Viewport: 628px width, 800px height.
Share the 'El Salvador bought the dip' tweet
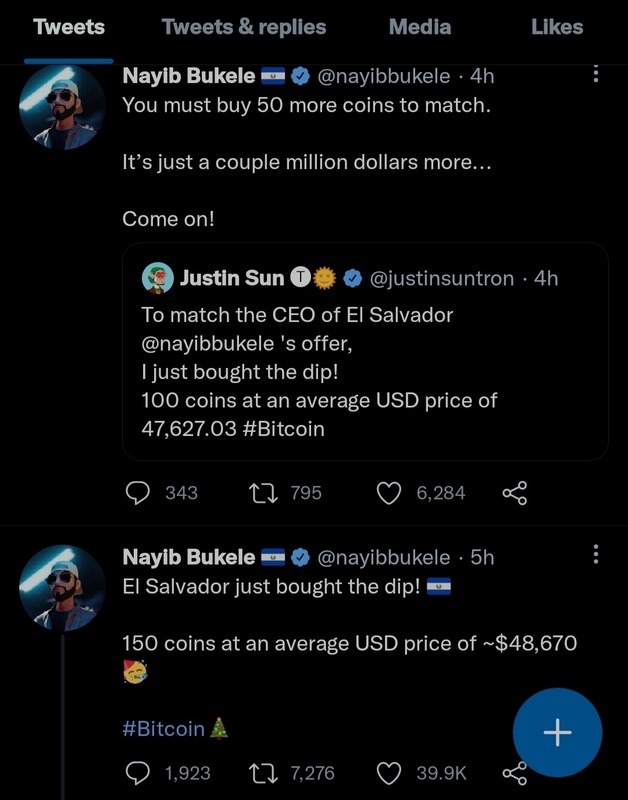(x=514, y=773)
